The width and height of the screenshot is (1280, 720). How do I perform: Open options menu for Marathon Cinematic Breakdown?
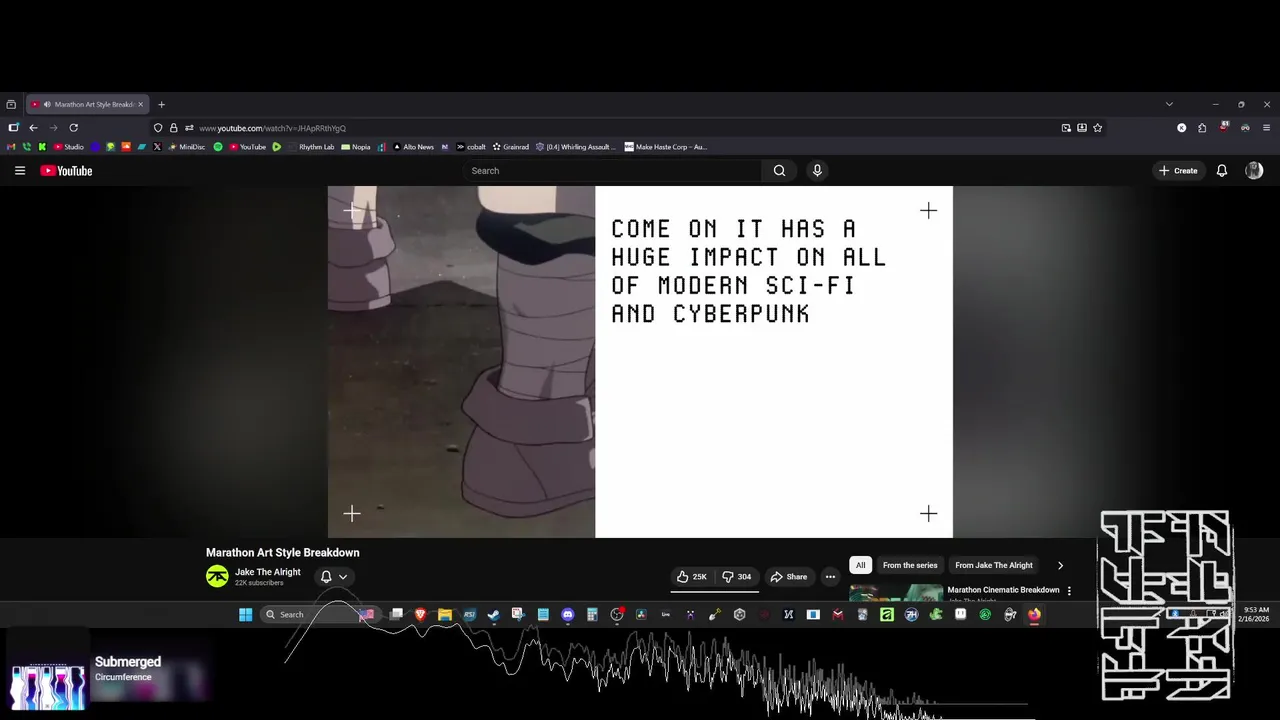click(1069, 591)
